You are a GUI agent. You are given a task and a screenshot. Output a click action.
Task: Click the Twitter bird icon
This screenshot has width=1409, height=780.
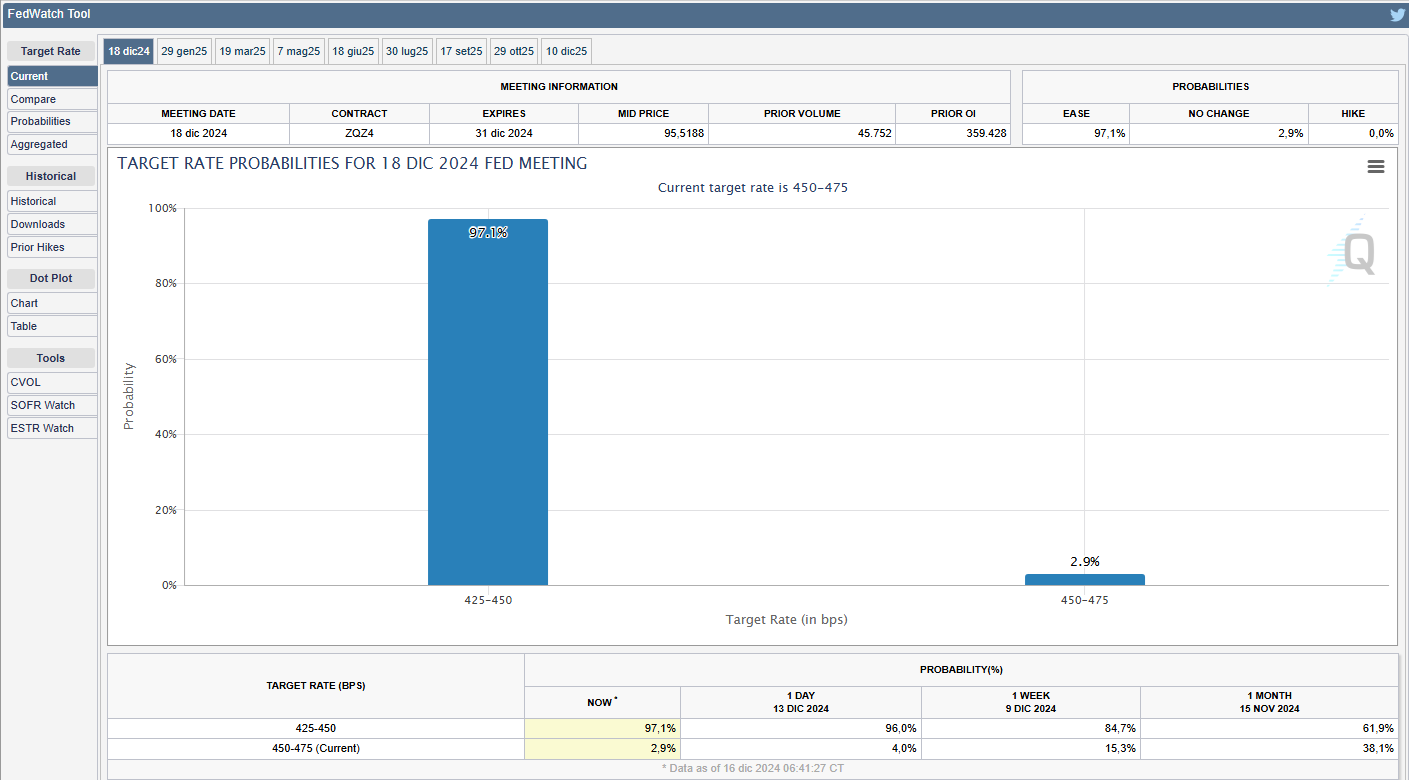[1397, 15]
